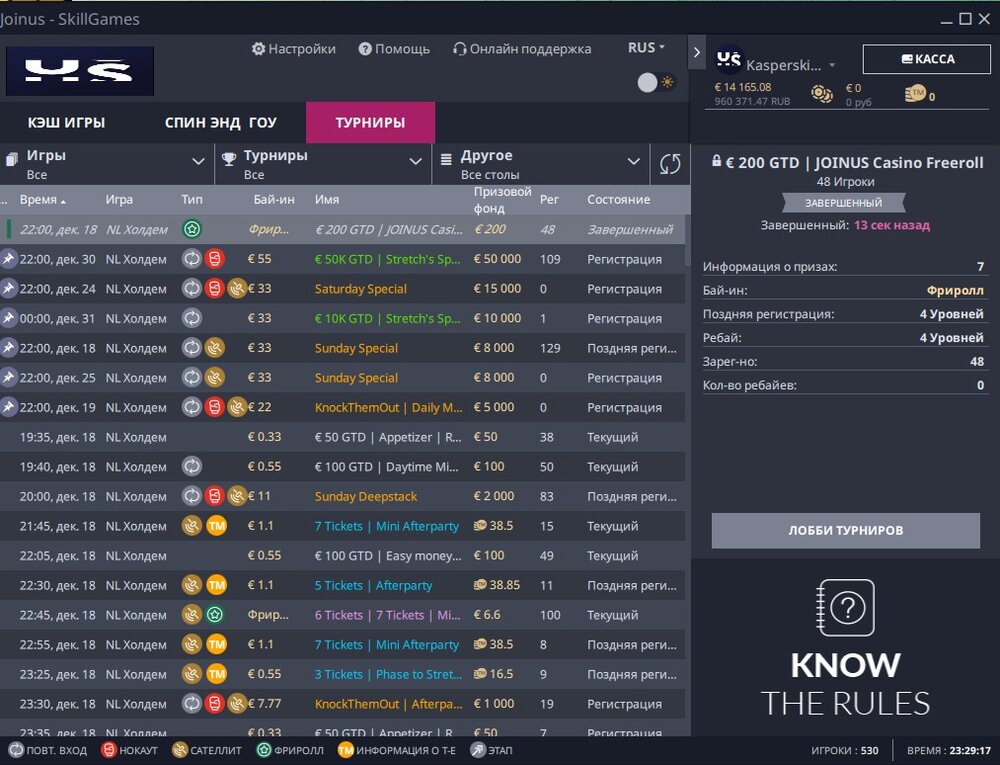Sort by Время column header

tap(42, 200)
